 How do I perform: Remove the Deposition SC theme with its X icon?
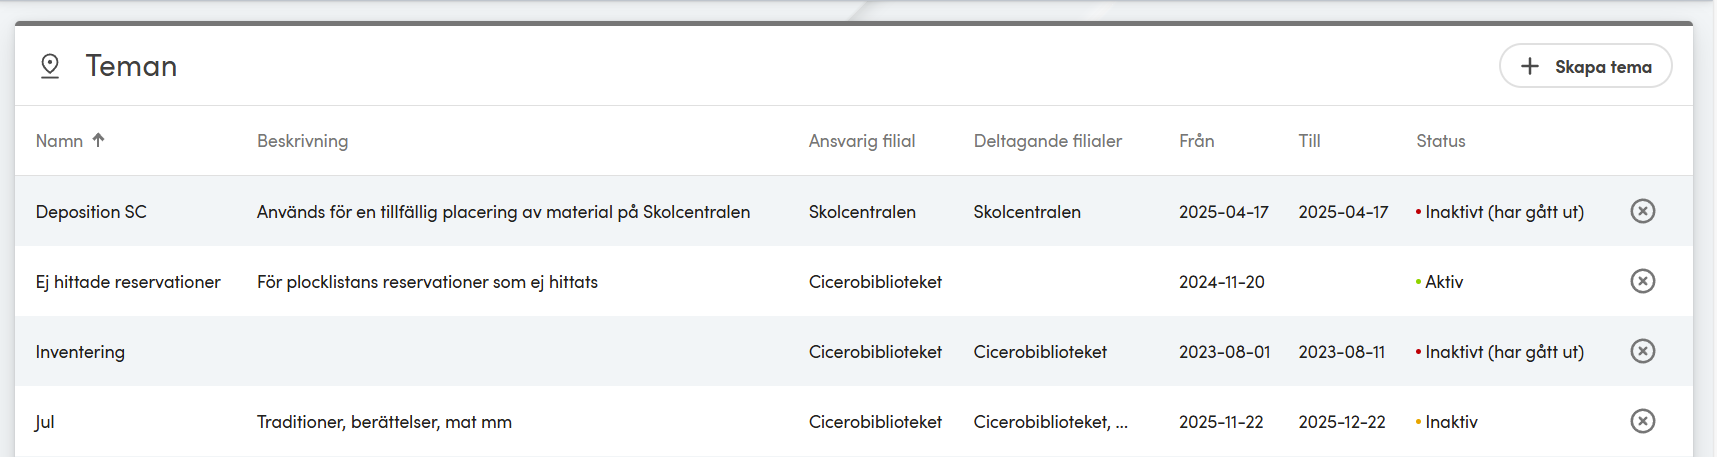point(1642,211)
